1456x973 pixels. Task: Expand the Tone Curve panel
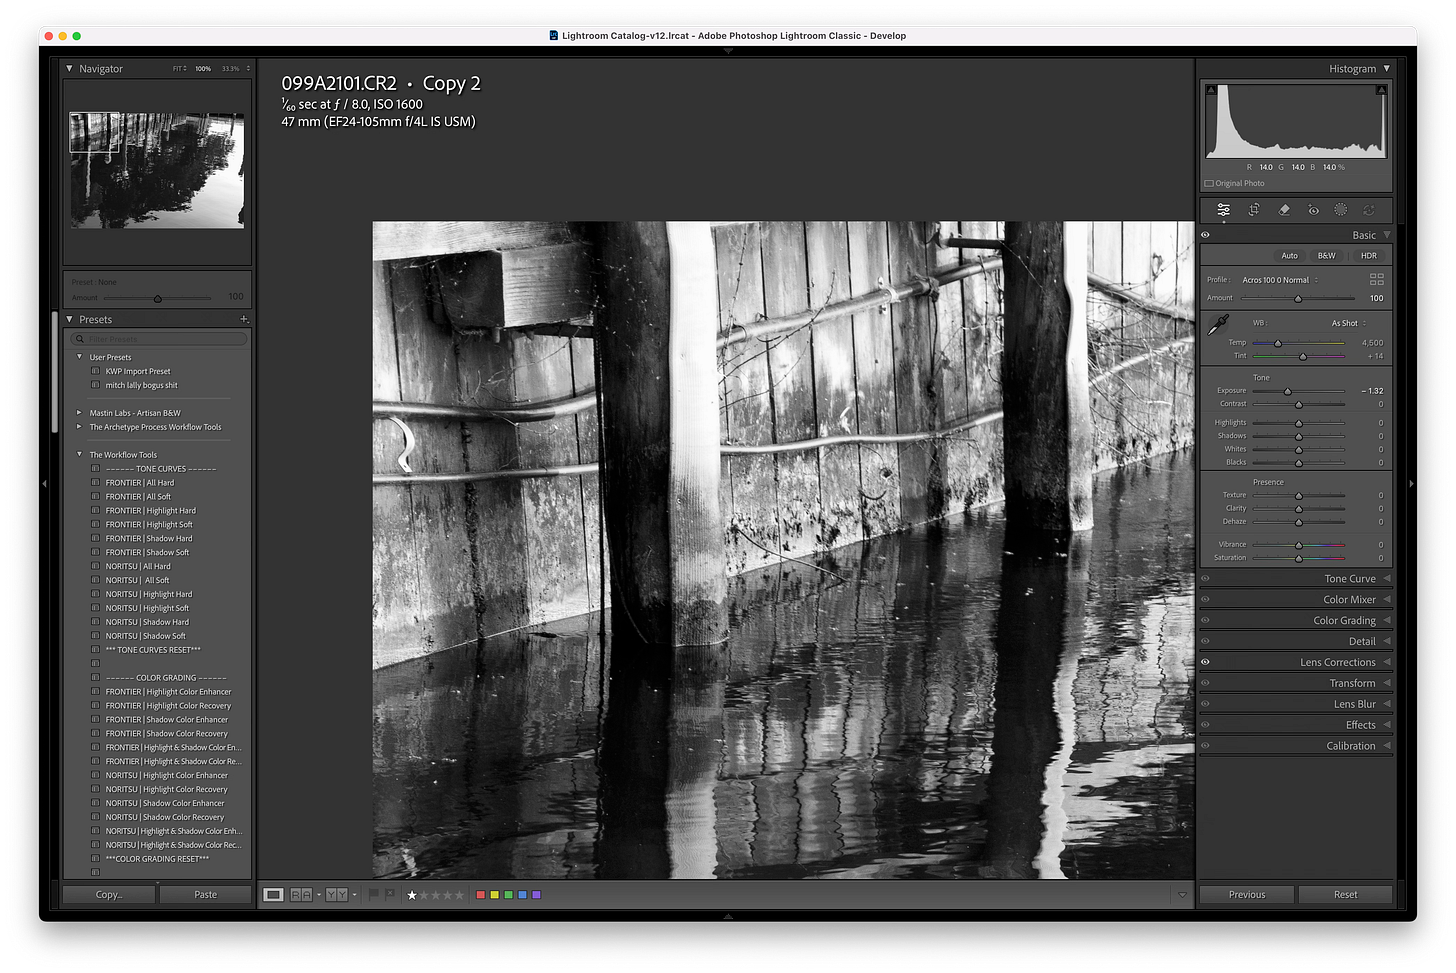pyautogui.click(x=1350, y=578)
